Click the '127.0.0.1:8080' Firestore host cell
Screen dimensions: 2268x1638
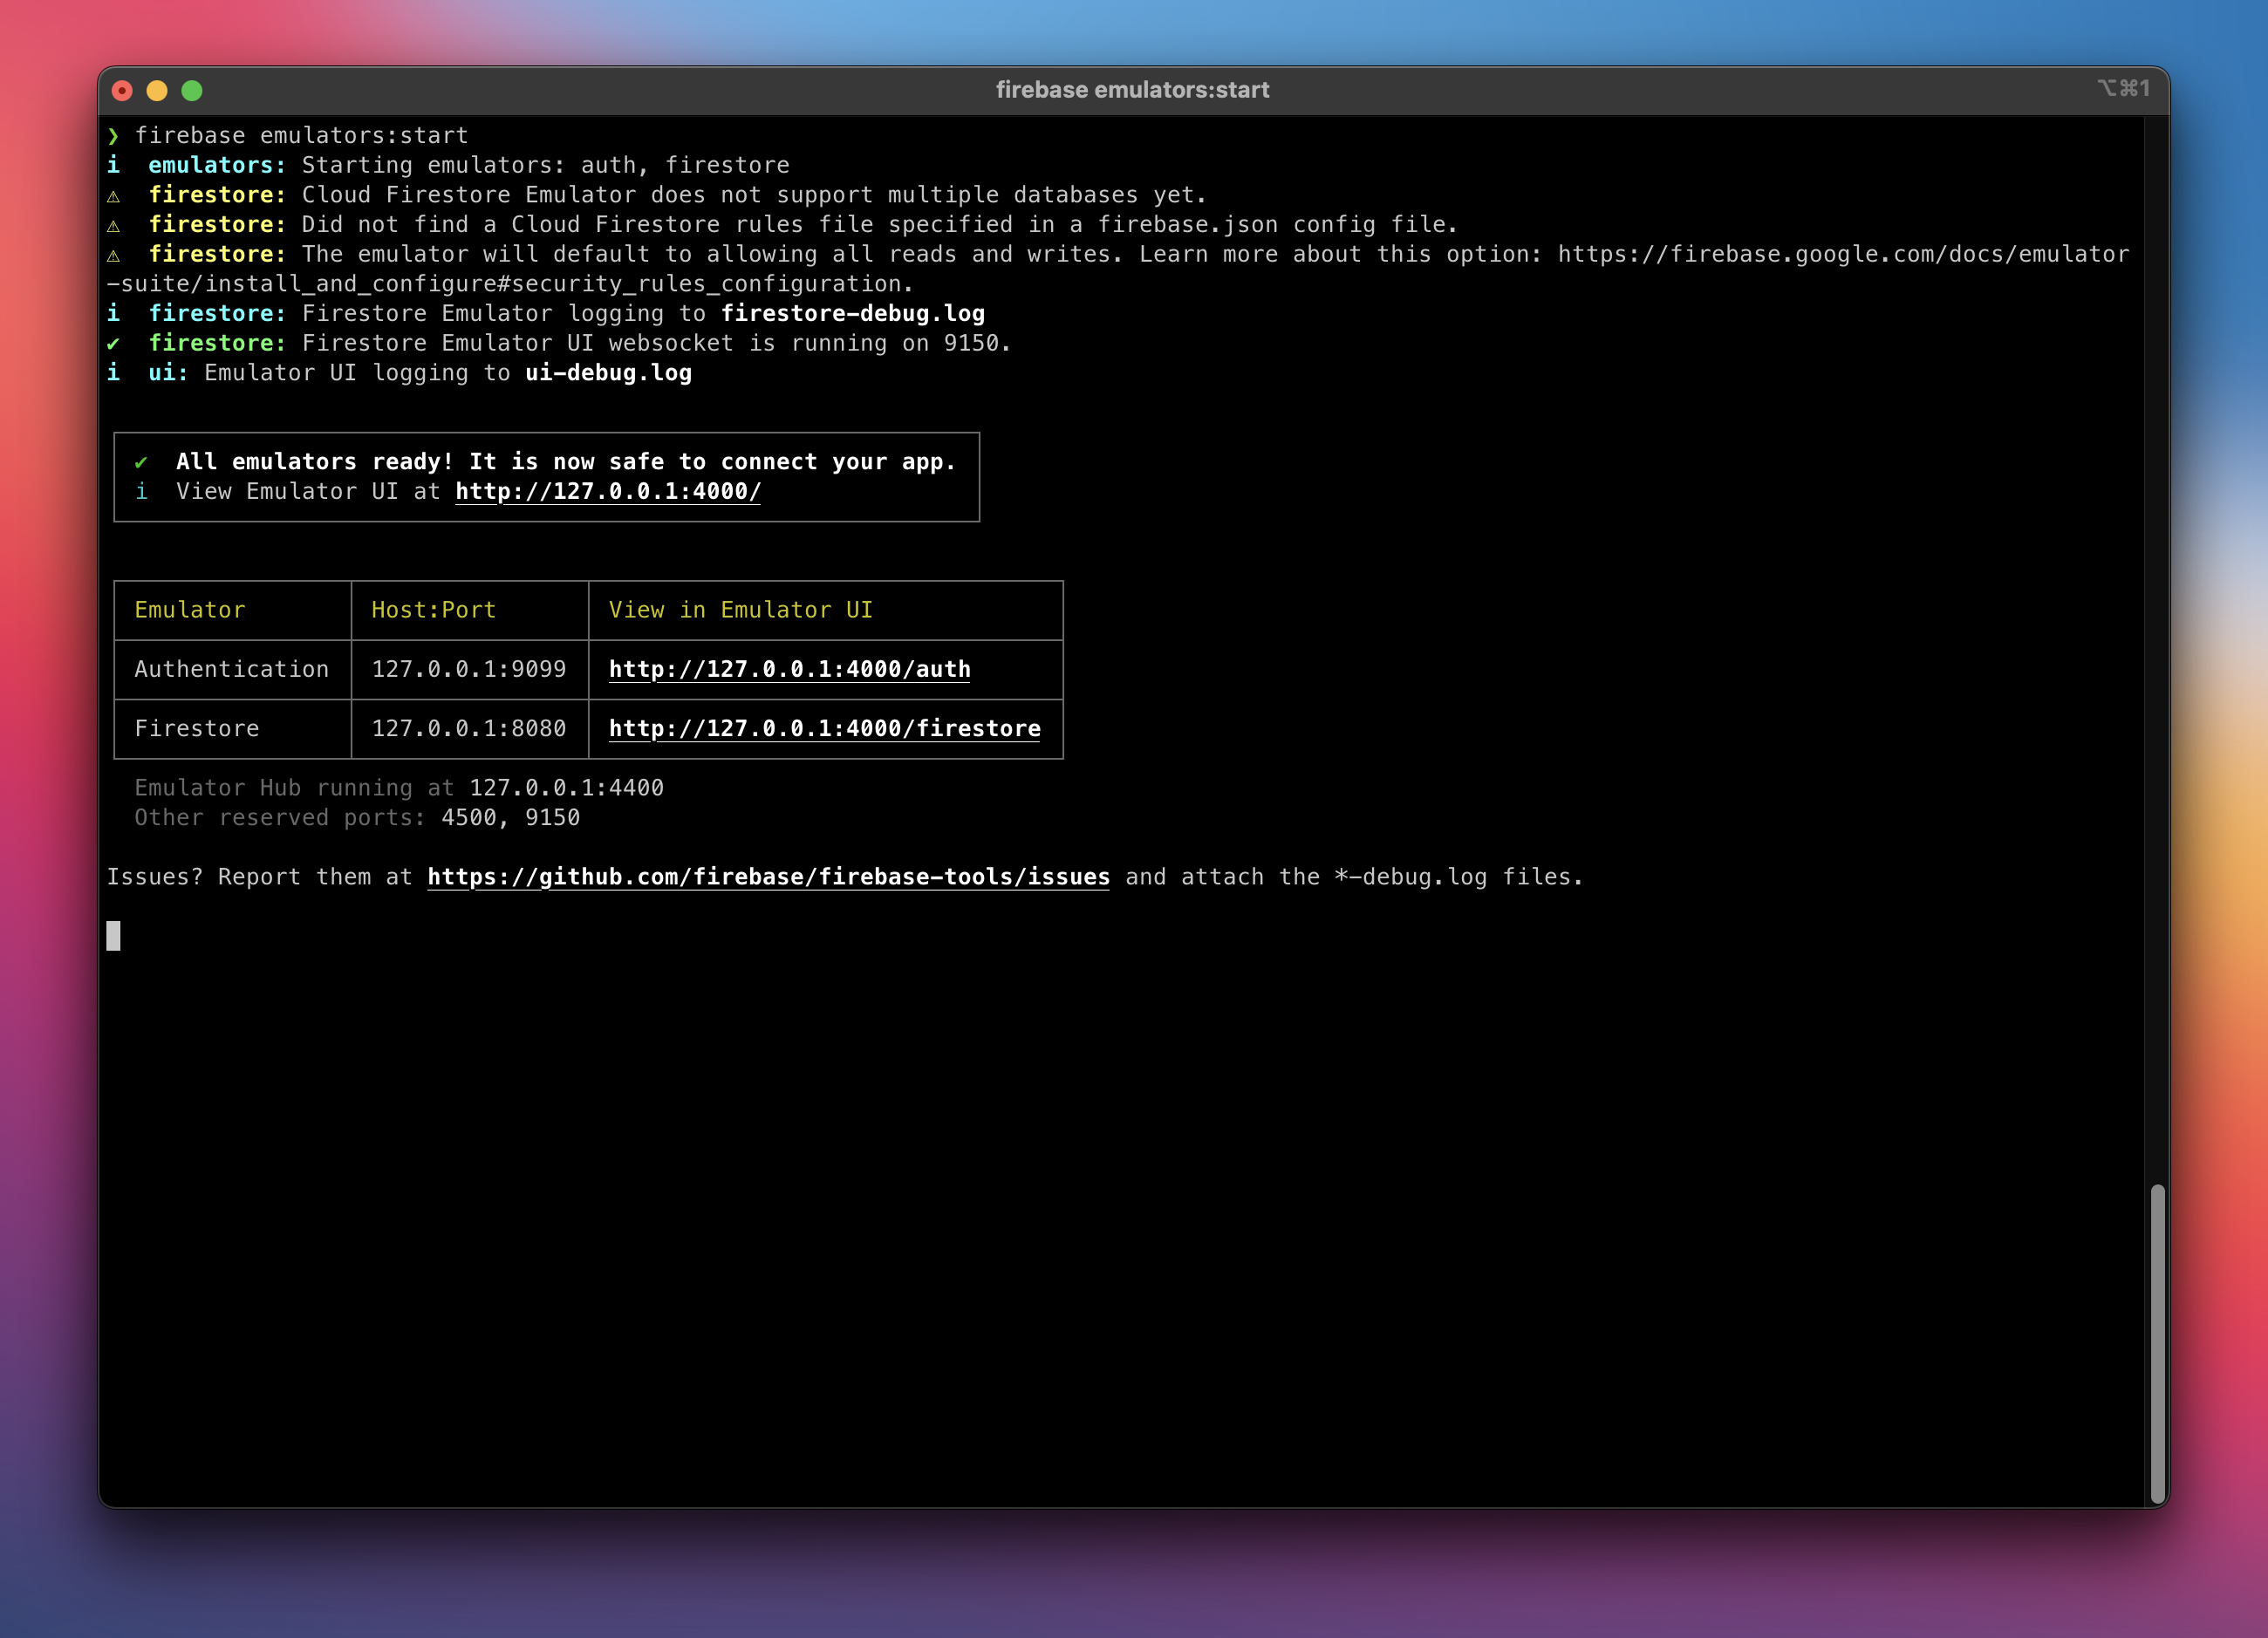pyautogui.click(x=468, y=729)
